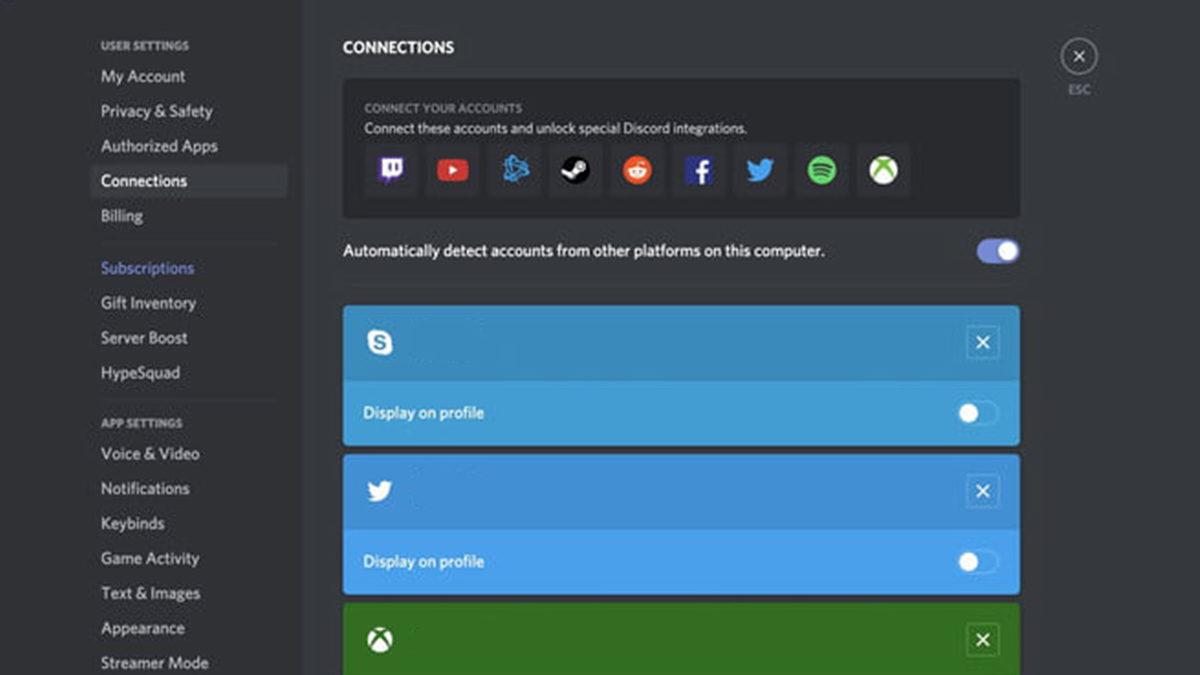Connect a Battle.net account
This screenshot has height=675, width=1200.
[513, 170]
